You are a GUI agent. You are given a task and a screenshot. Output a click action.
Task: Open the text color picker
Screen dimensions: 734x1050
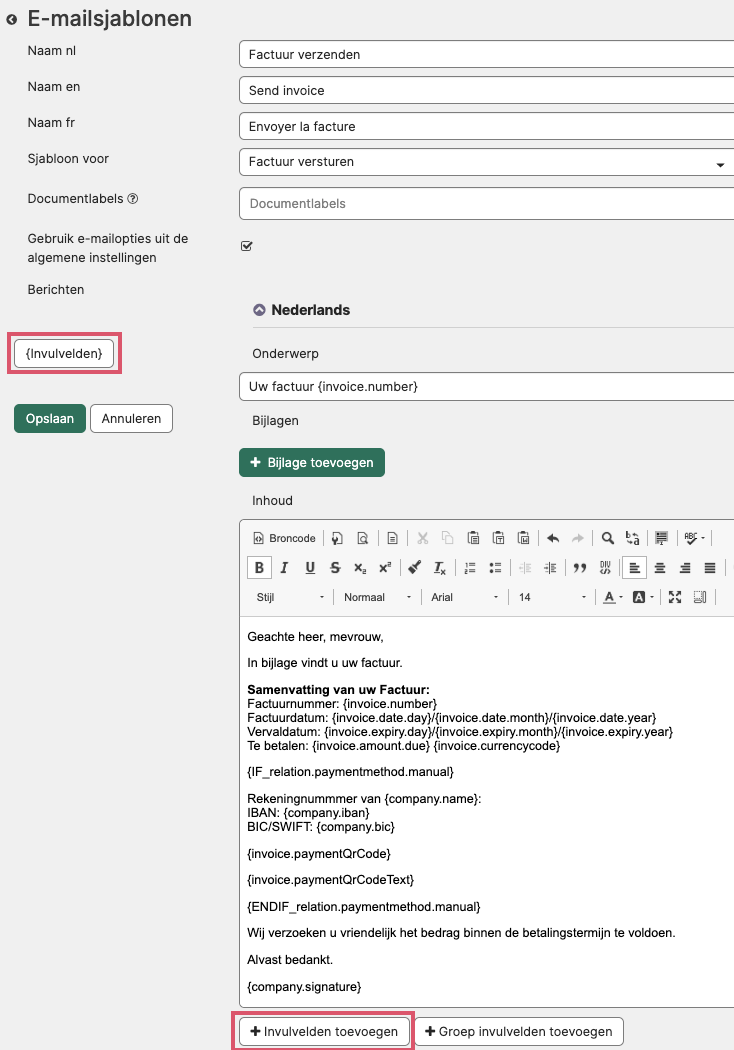(x=613, y=597)
